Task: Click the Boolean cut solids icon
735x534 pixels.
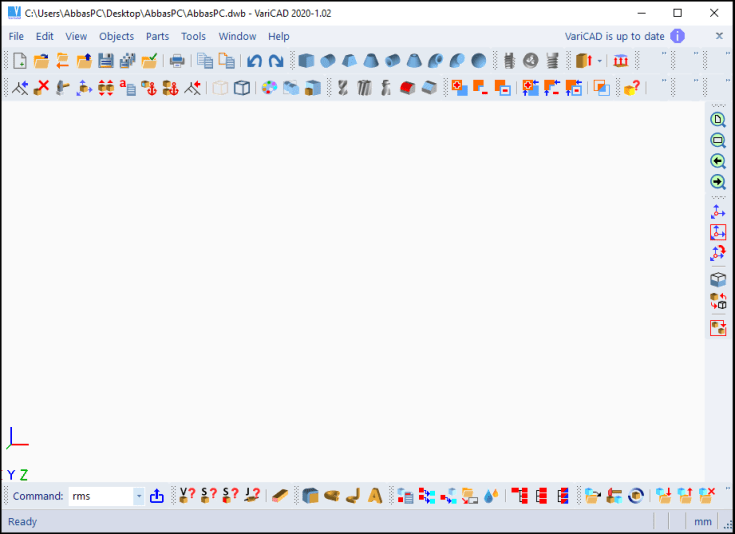Action: coord(481,88)
